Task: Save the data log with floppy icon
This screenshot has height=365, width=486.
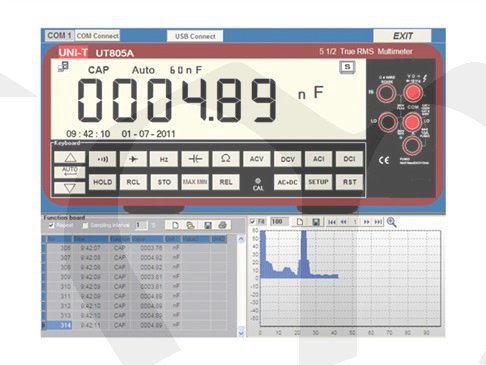Action: tap(207, 225)
